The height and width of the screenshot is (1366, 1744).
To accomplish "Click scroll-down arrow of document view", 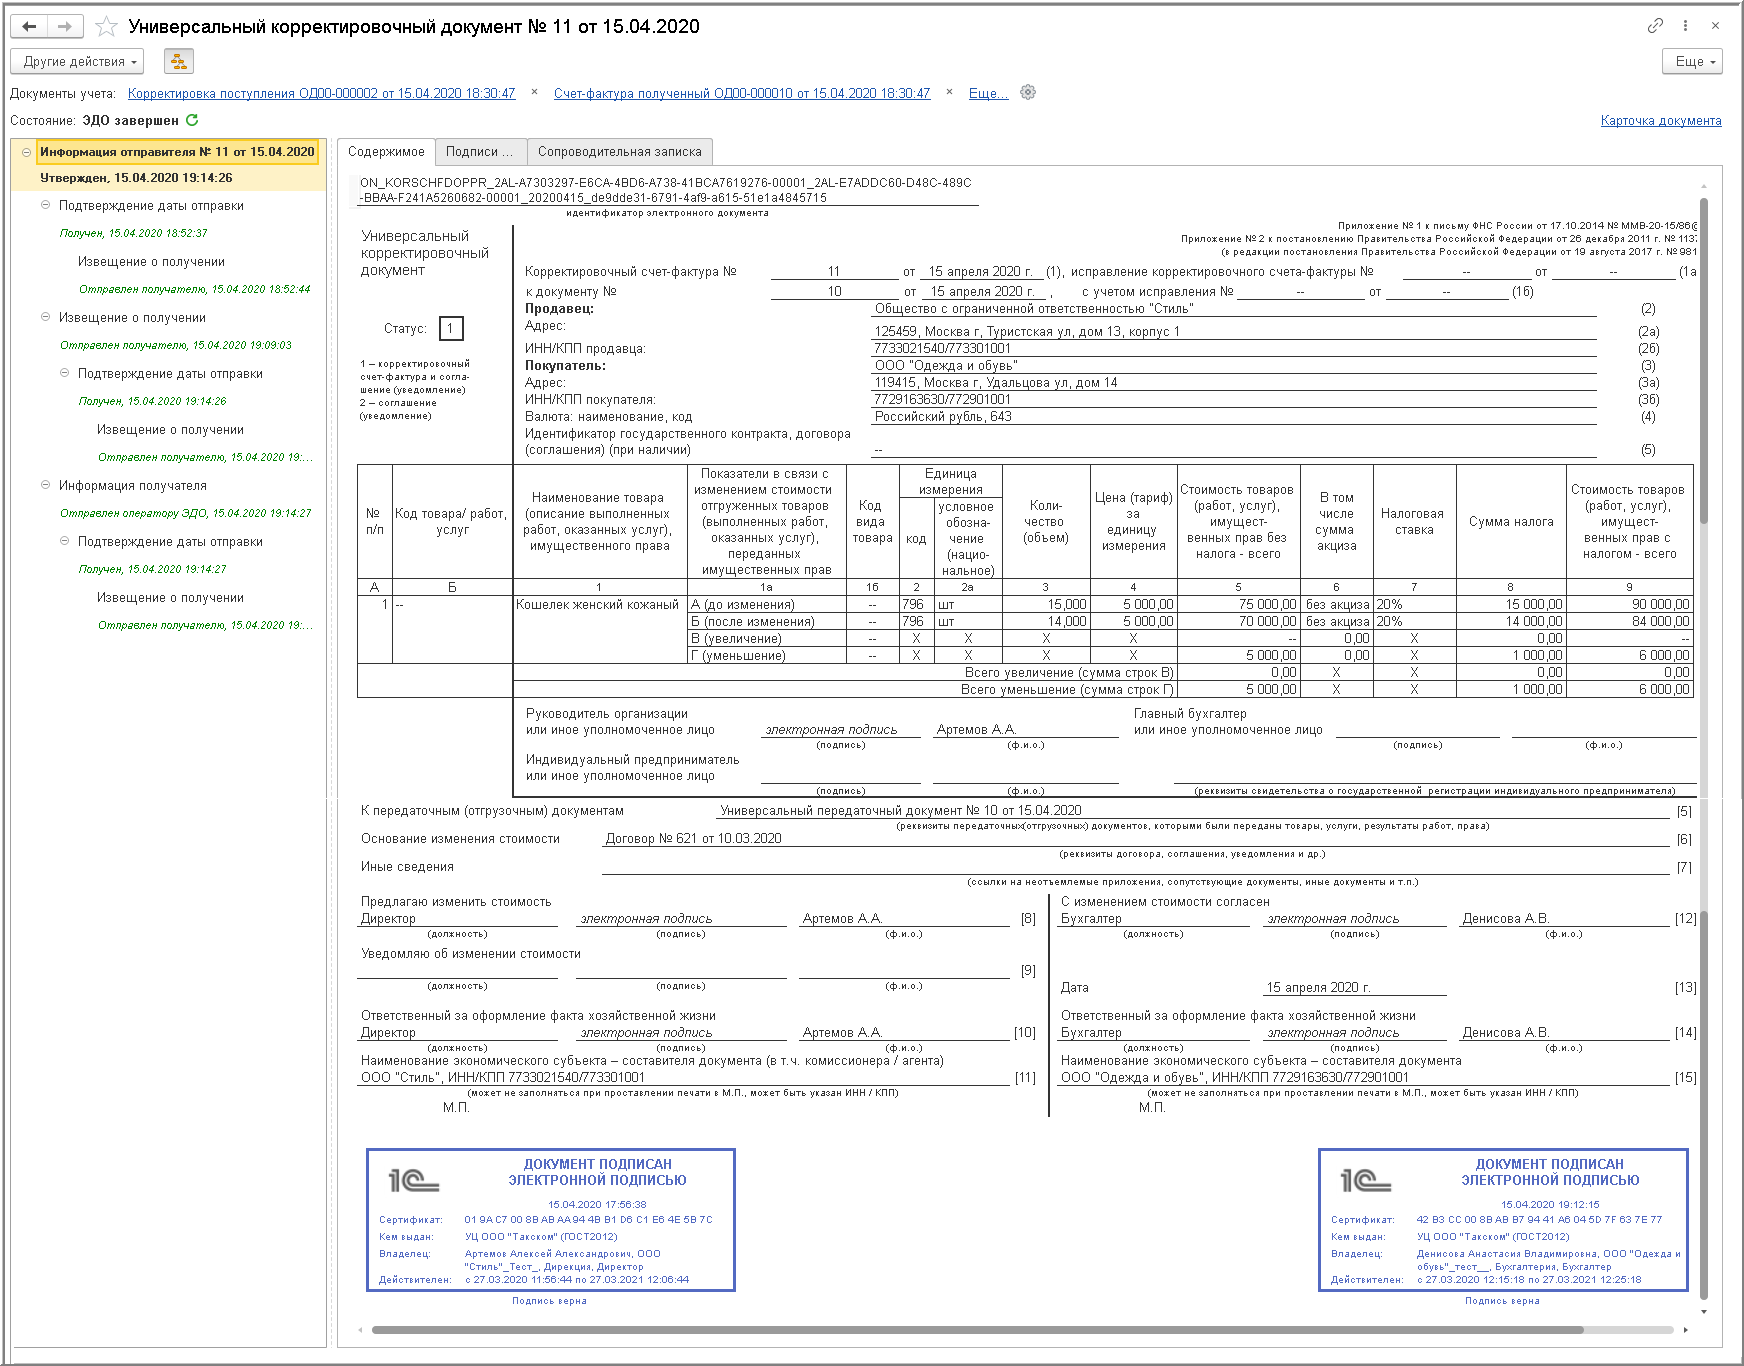I will pyautogui.click(x=1704, y=1312).
